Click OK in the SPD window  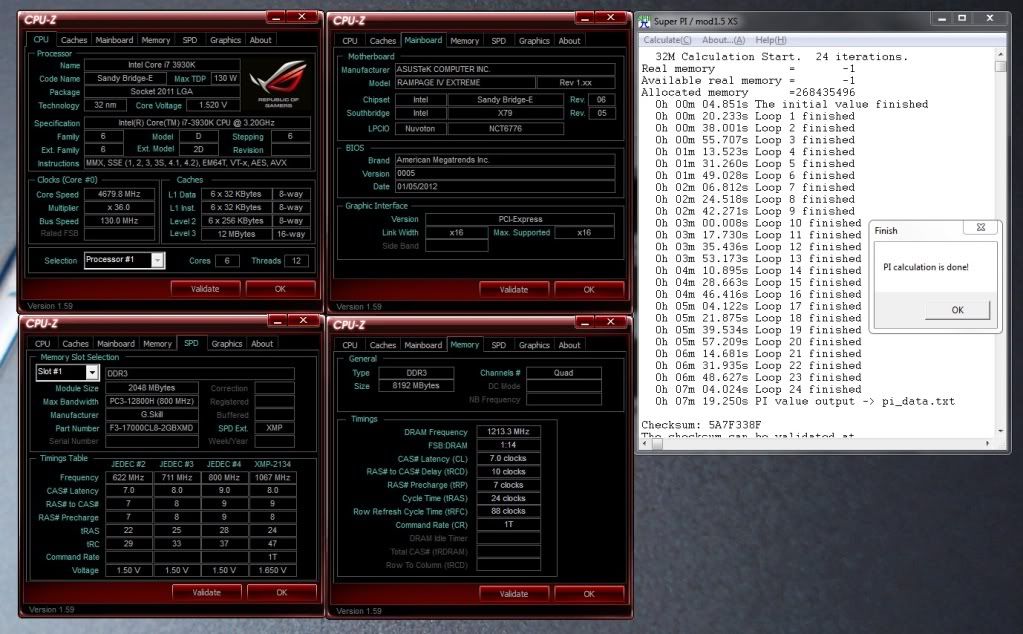281,592
